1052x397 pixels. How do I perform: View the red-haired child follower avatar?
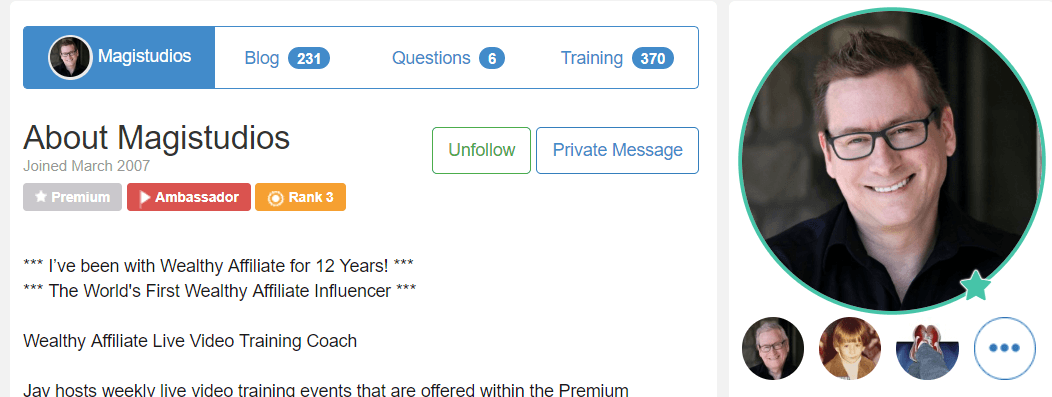point(850,348)
